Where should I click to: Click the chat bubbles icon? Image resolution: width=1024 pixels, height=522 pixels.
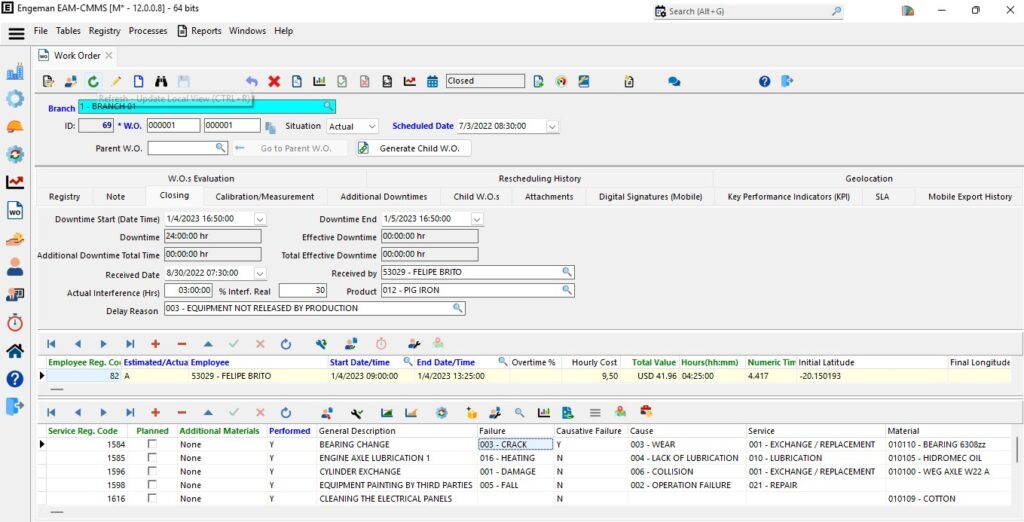click(674, 81)
